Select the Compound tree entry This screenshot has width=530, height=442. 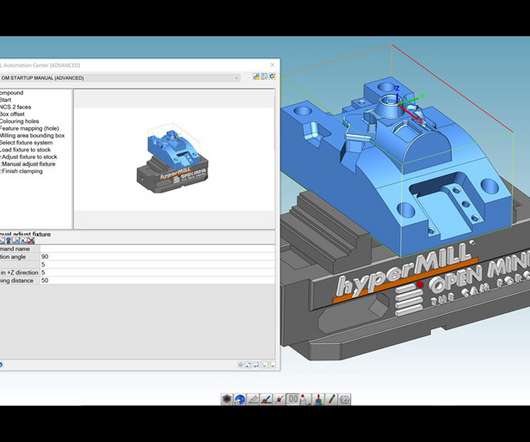coord(12,93)
